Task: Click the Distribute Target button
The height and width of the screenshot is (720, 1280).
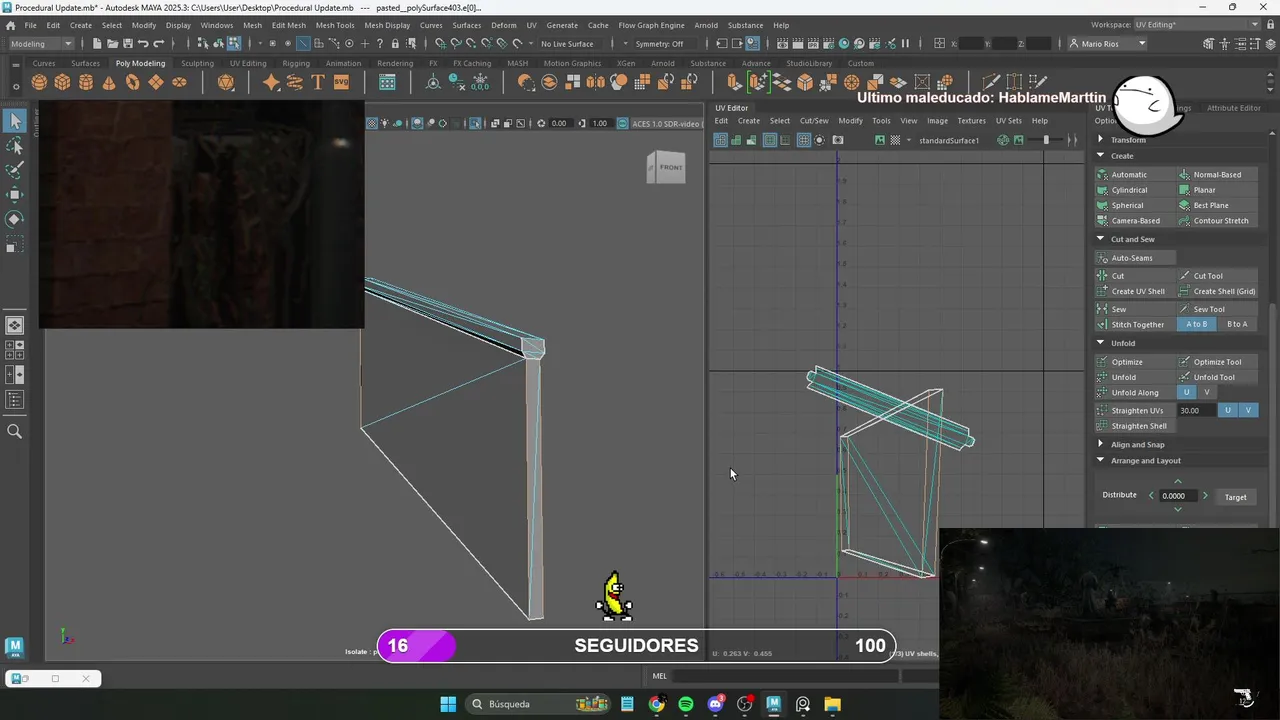Action: 1236,497
